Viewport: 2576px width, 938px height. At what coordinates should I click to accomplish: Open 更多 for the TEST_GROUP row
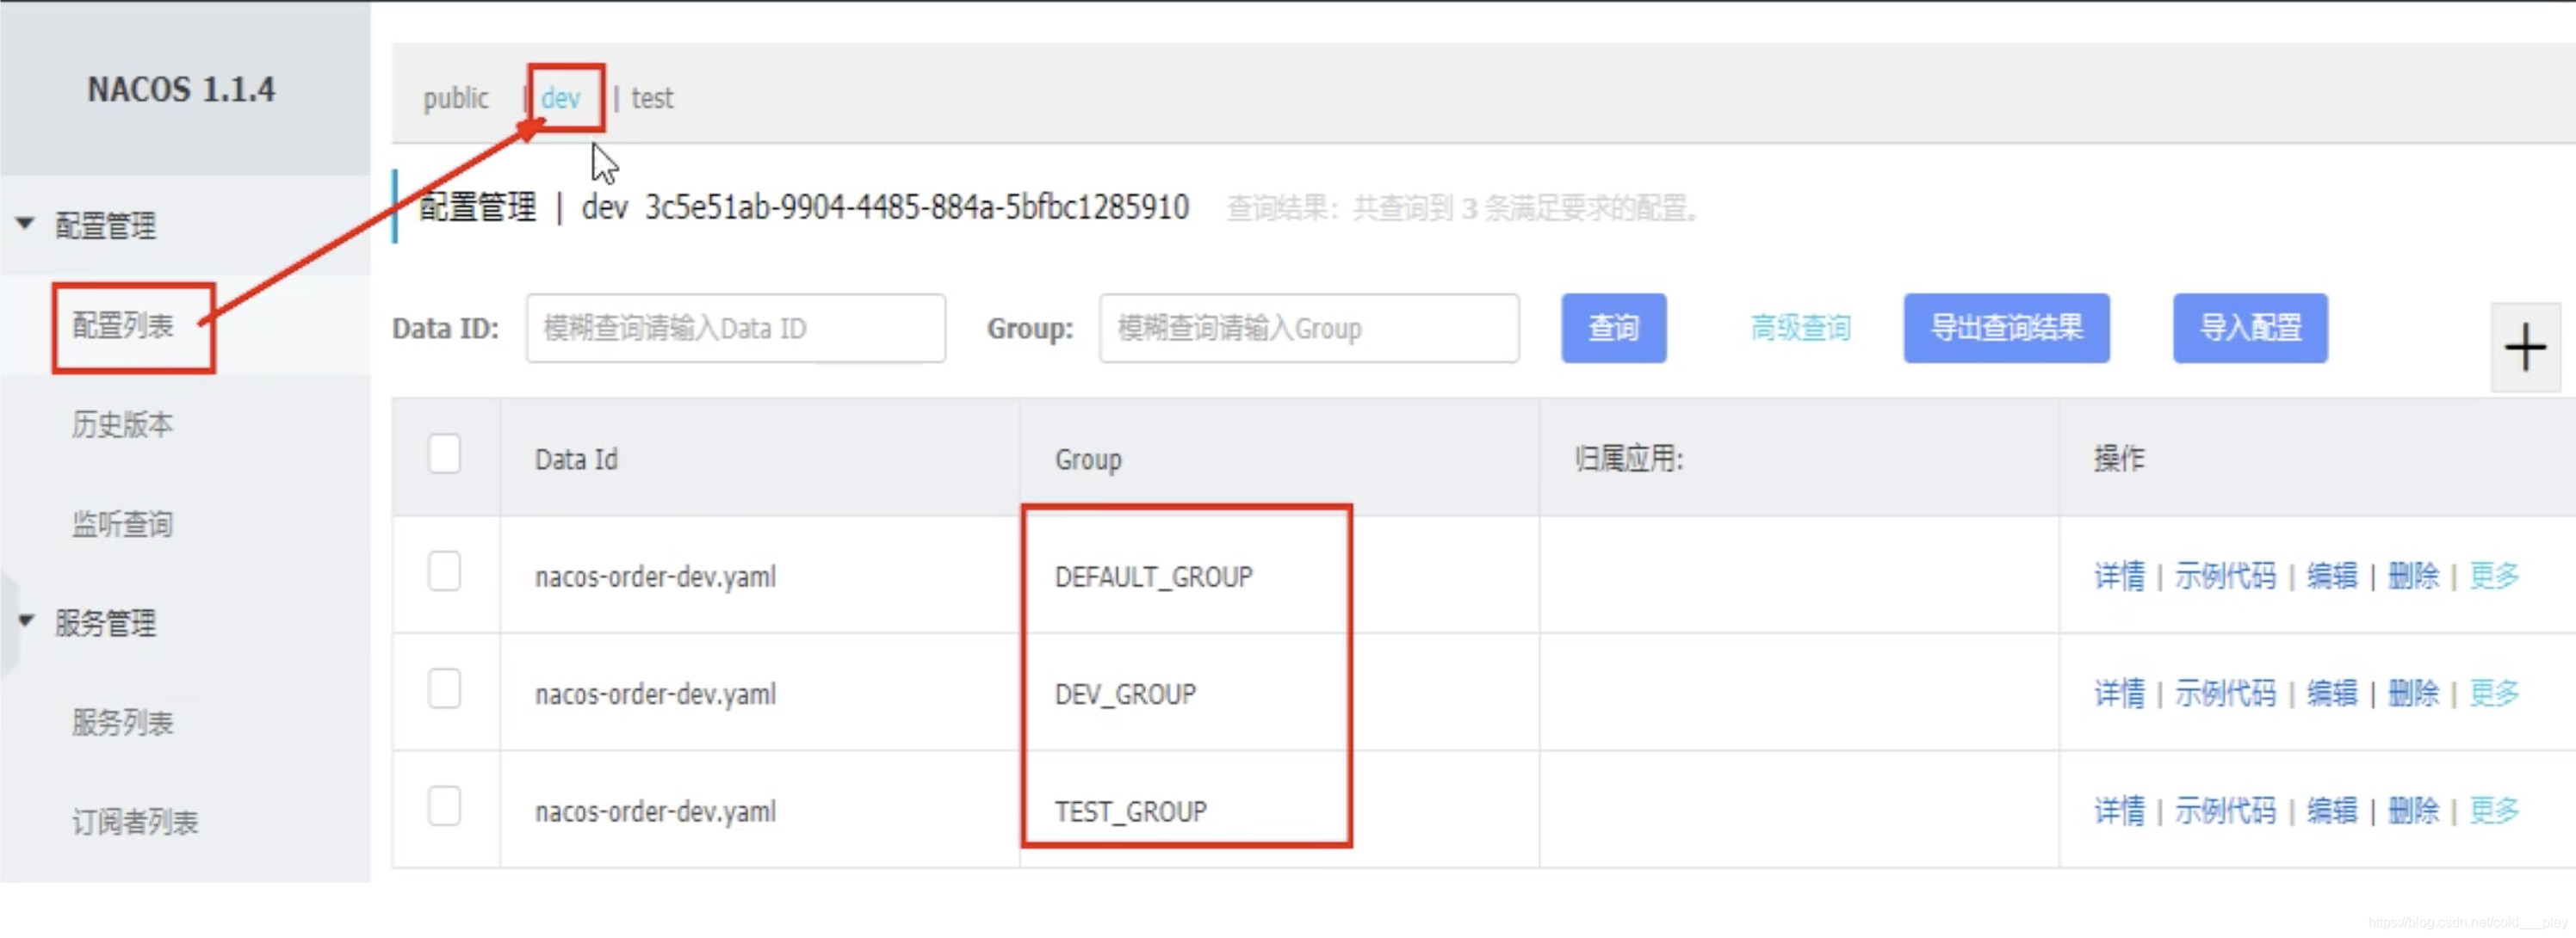(2494, 810)
